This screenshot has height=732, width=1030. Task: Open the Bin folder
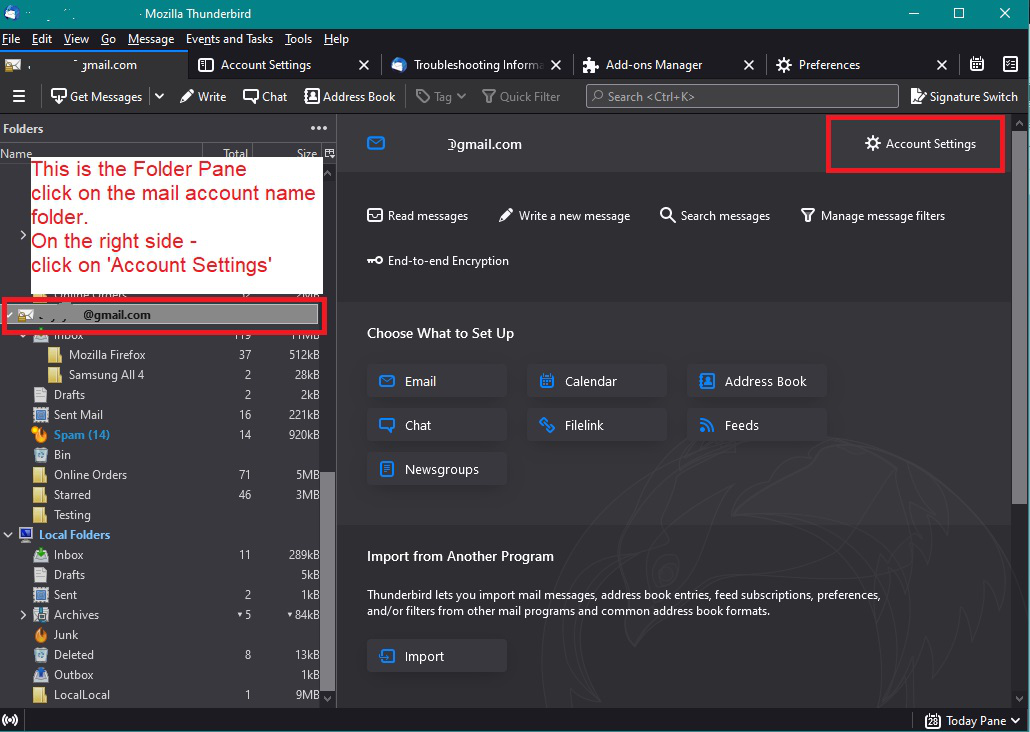point(62,455)
